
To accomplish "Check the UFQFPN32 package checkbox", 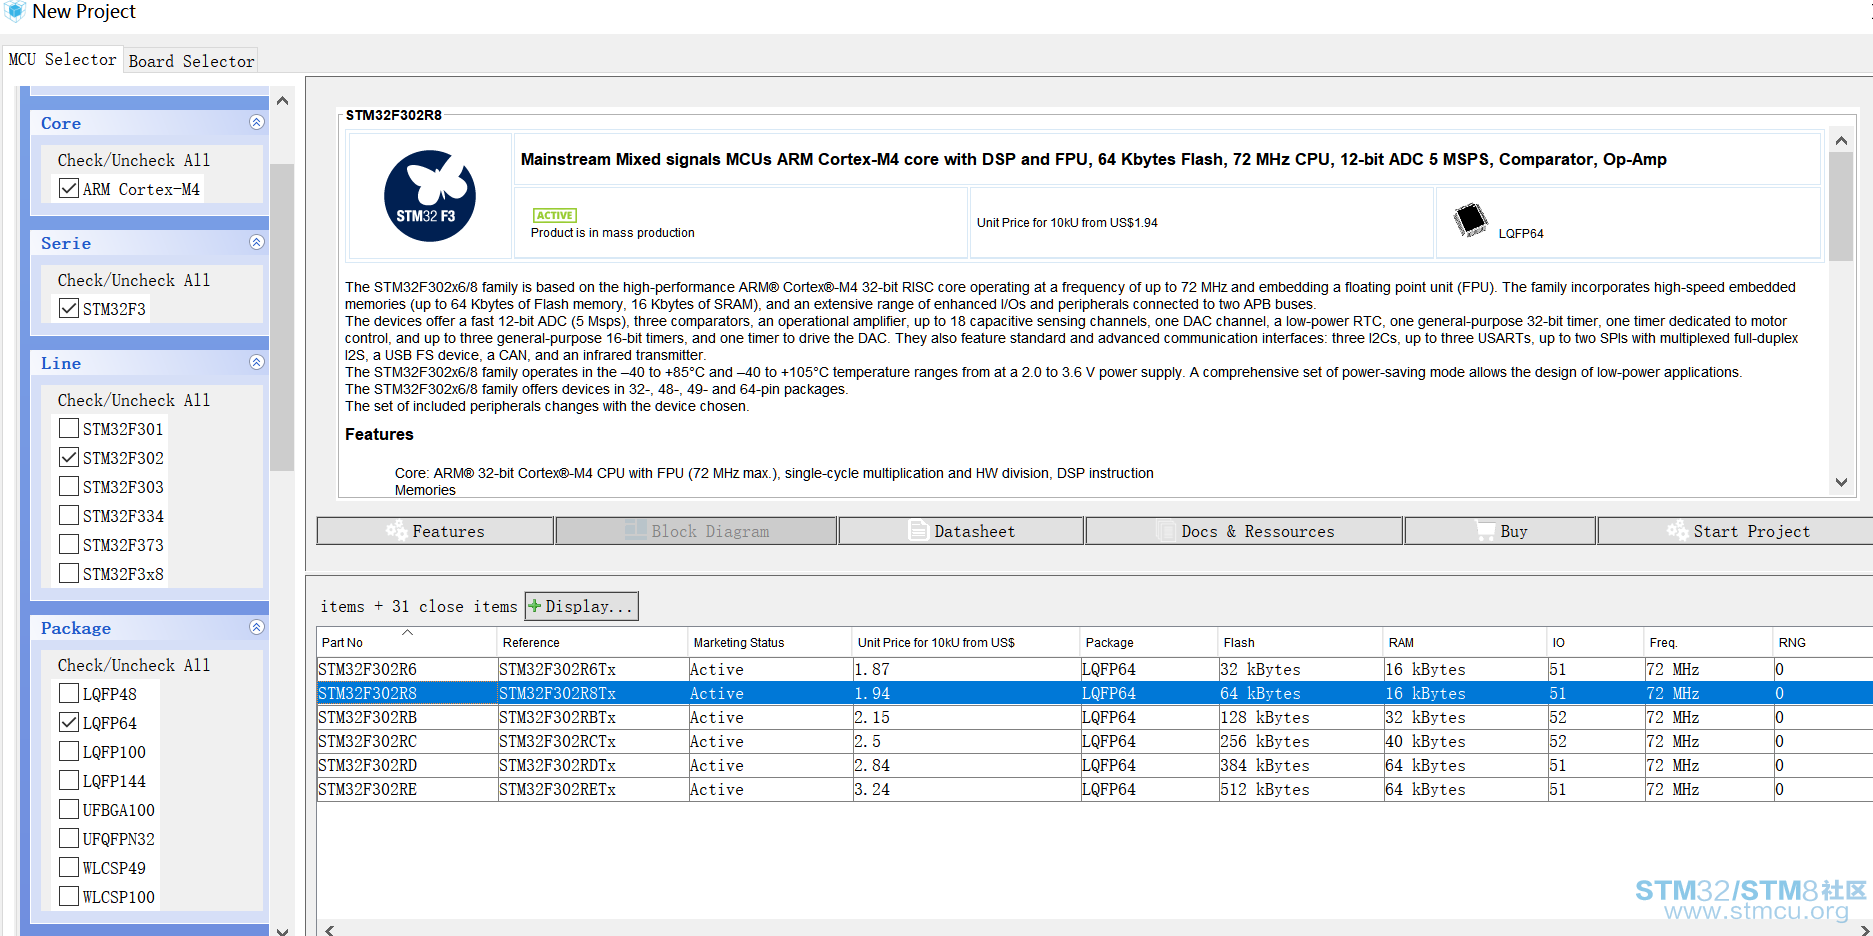I will (69, 838).
